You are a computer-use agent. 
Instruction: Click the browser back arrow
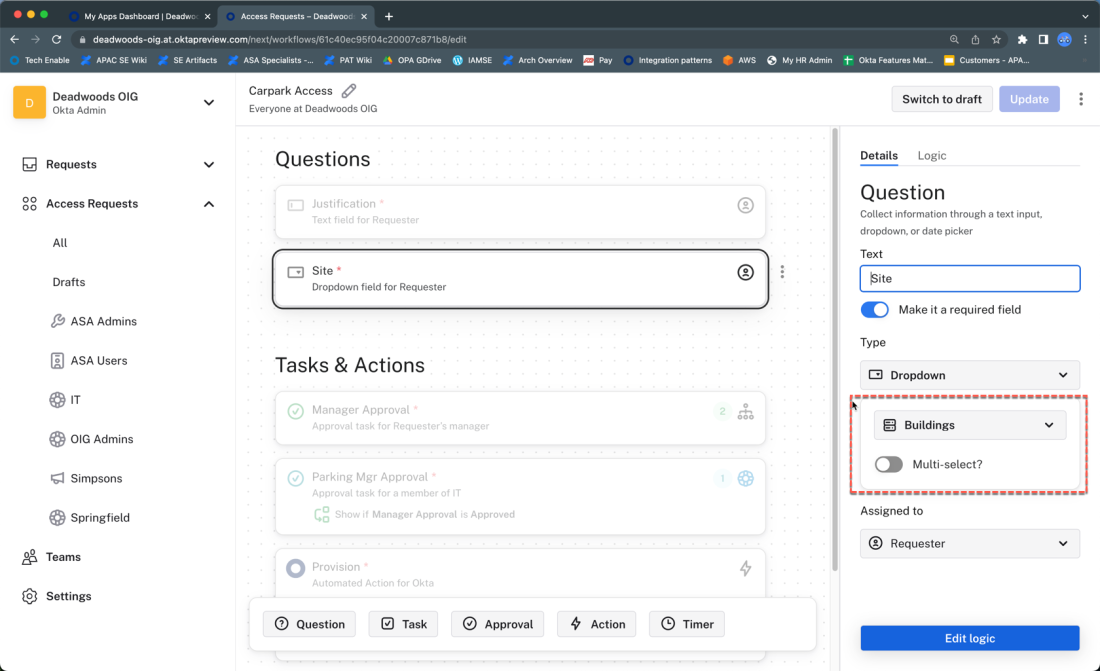15,39
